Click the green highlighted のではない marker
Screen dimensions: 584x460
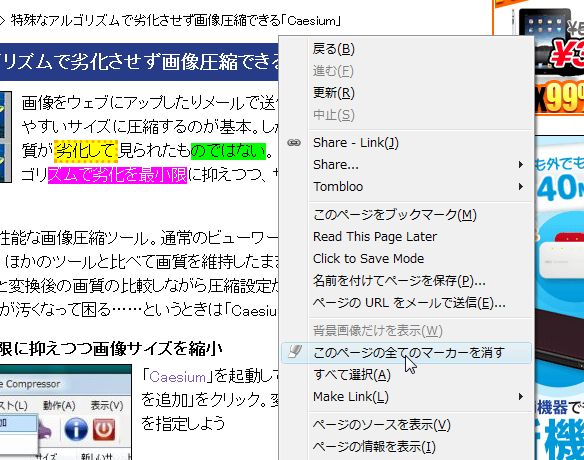228,151
